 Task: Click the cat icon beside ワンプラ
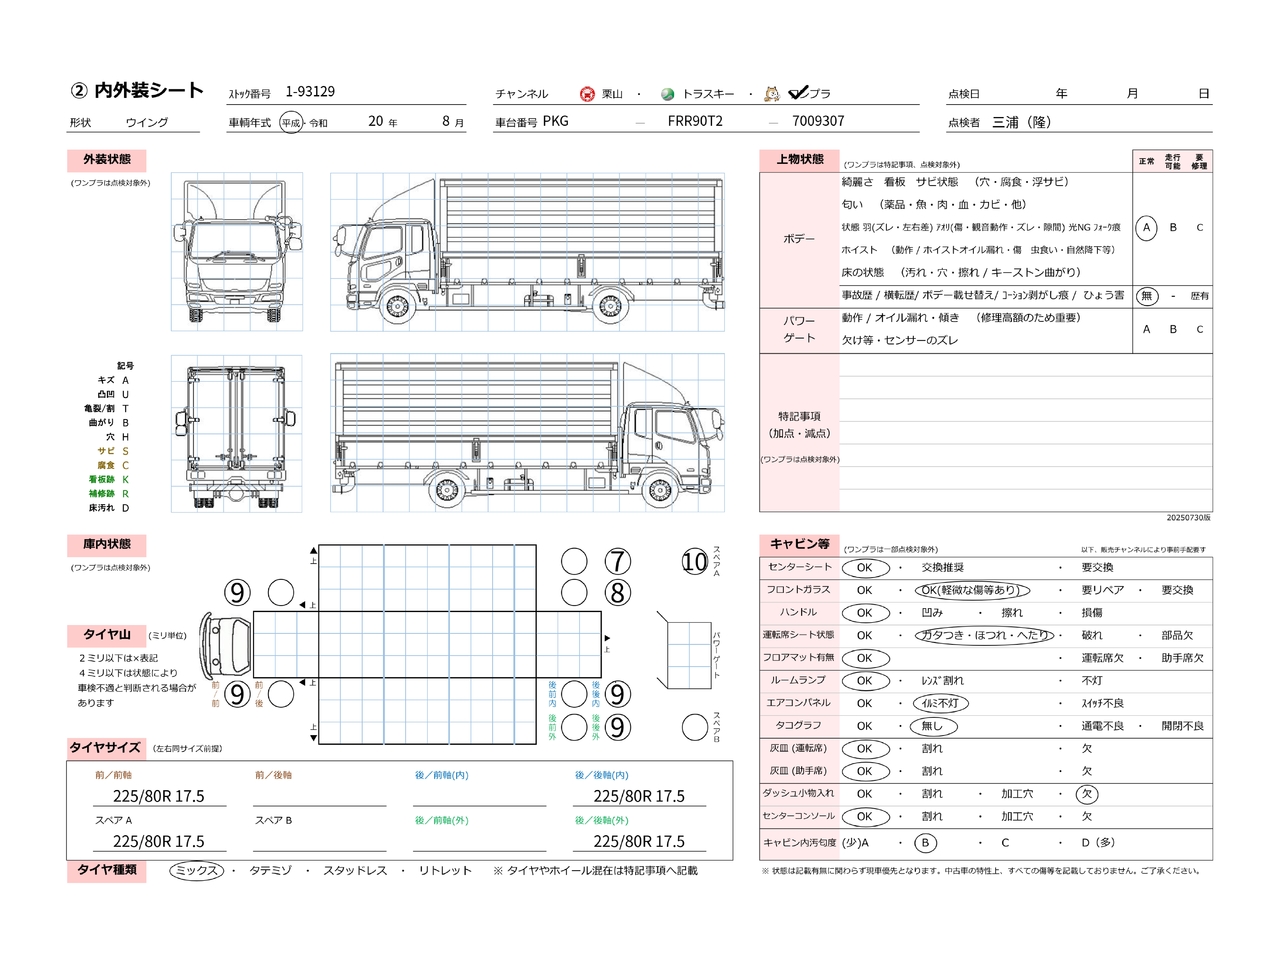(x=772, y=94)
